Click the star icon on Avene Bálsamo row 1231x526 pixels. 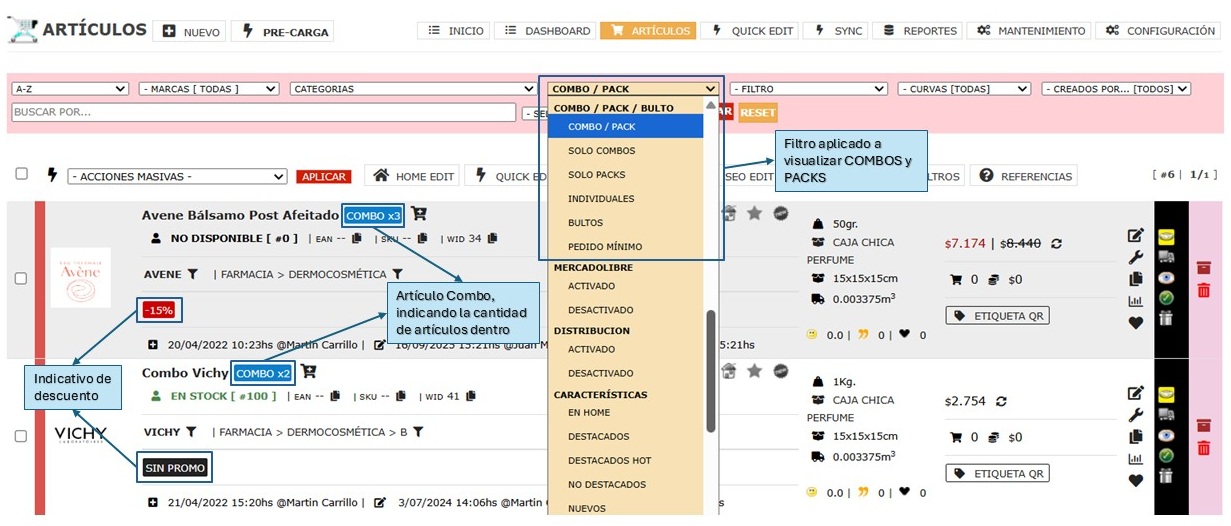pos(754,213)
